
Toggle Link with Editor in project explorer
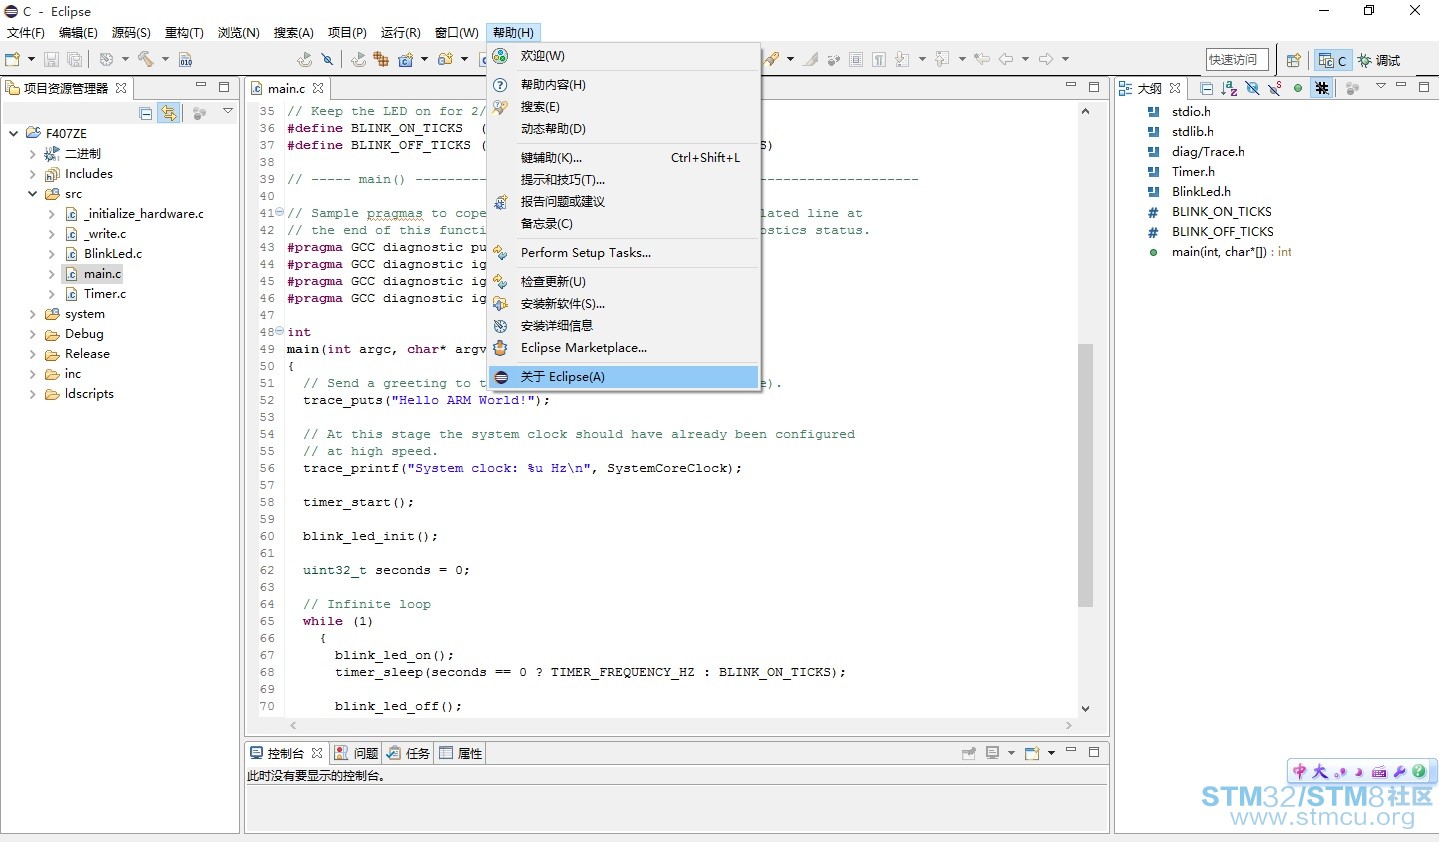pyautogui.click(x=169, y=113)
